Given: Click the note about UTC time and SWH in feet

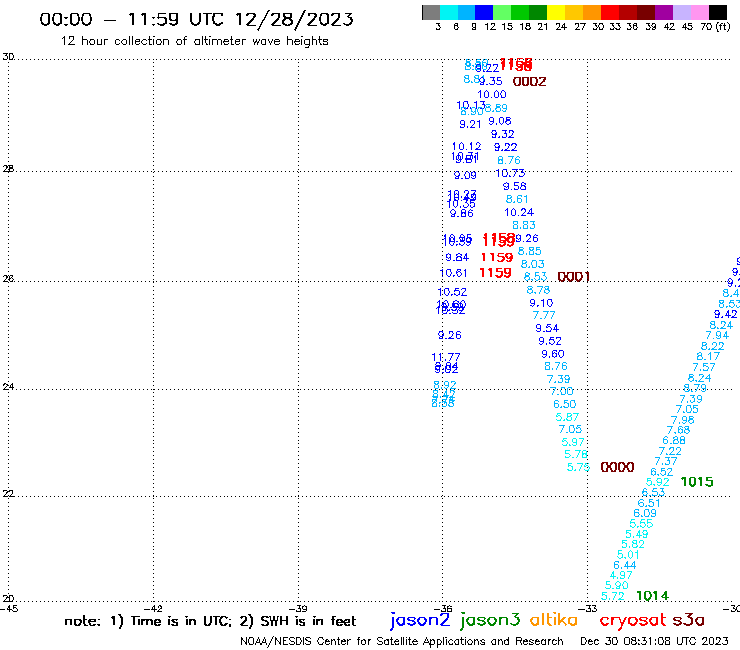Looking at the screenshot, I should pyautogui.click(x=210, y=621).
